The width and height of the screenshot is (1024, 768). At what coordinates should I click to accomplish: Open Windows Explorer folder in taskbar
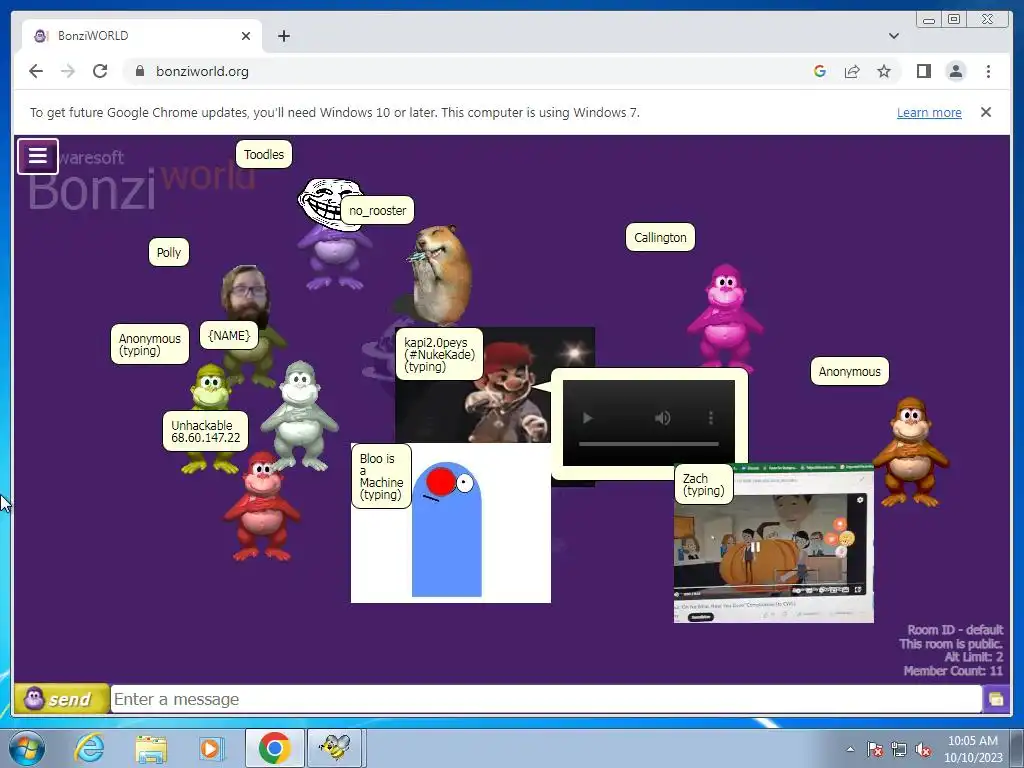tap(151, 748)
